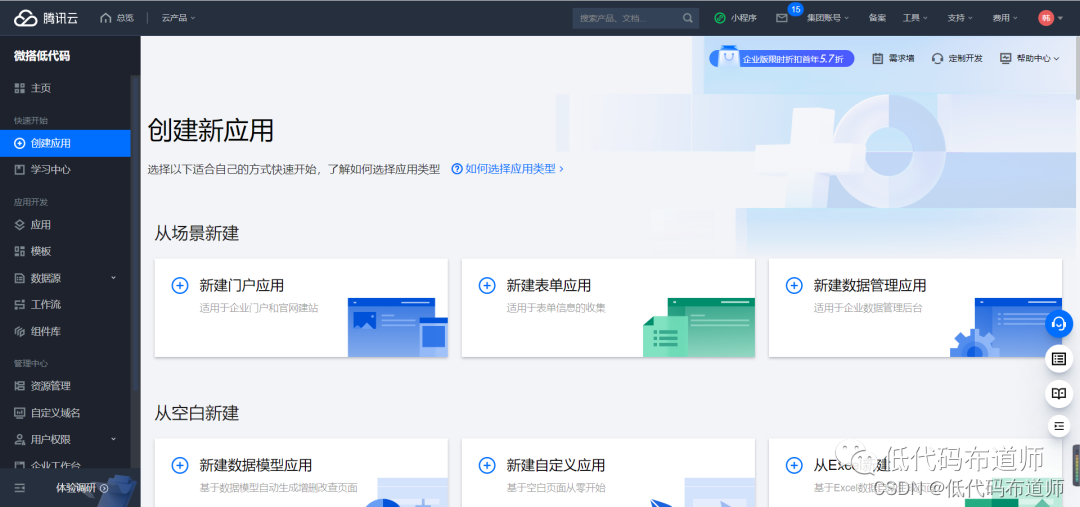Click the plus icon on 新建表单应用
Viewport: 1080px width, 507px height.
pyautogui.click(x=487, y=285)
